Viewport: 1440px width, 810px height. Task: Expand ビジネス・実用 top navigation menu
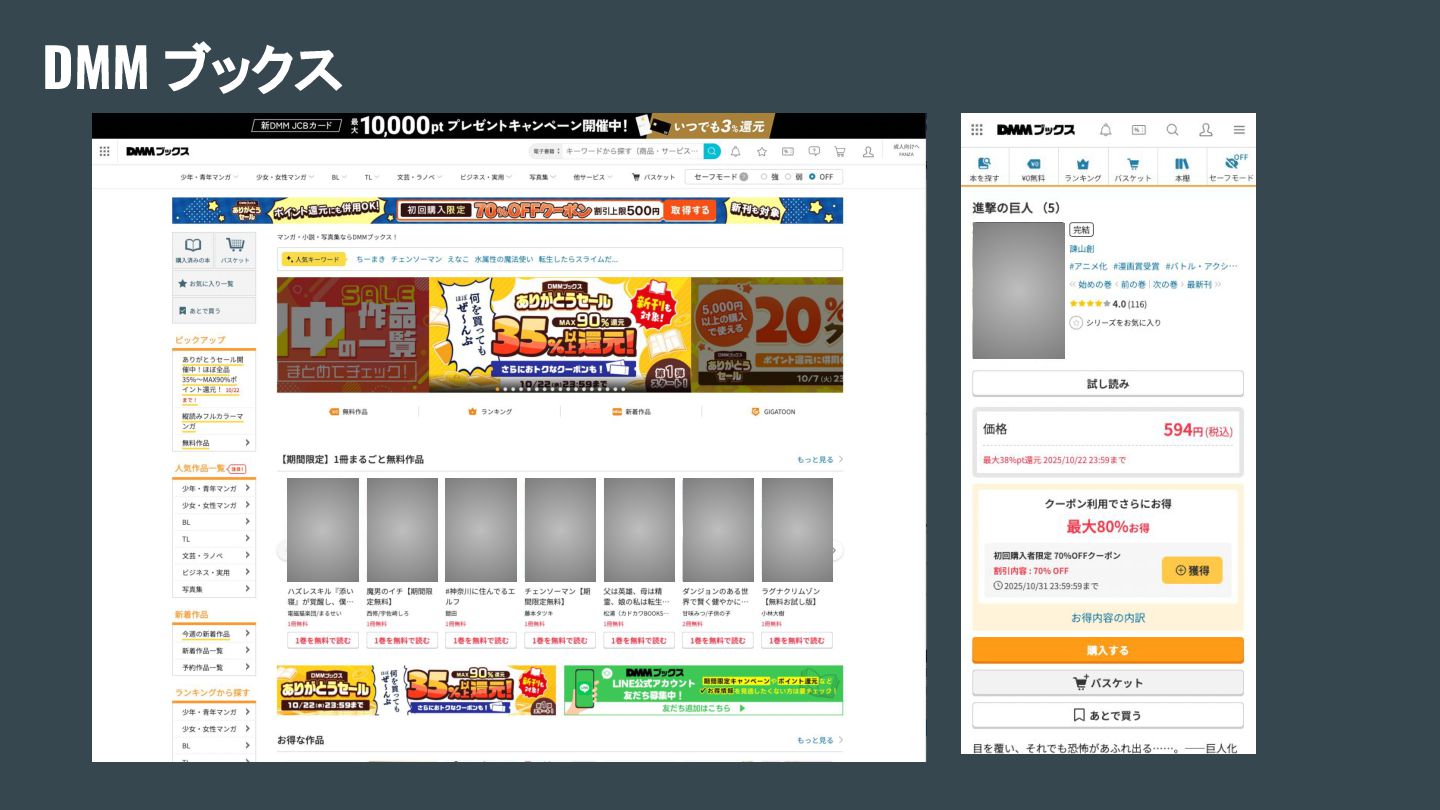pos(487,177)
